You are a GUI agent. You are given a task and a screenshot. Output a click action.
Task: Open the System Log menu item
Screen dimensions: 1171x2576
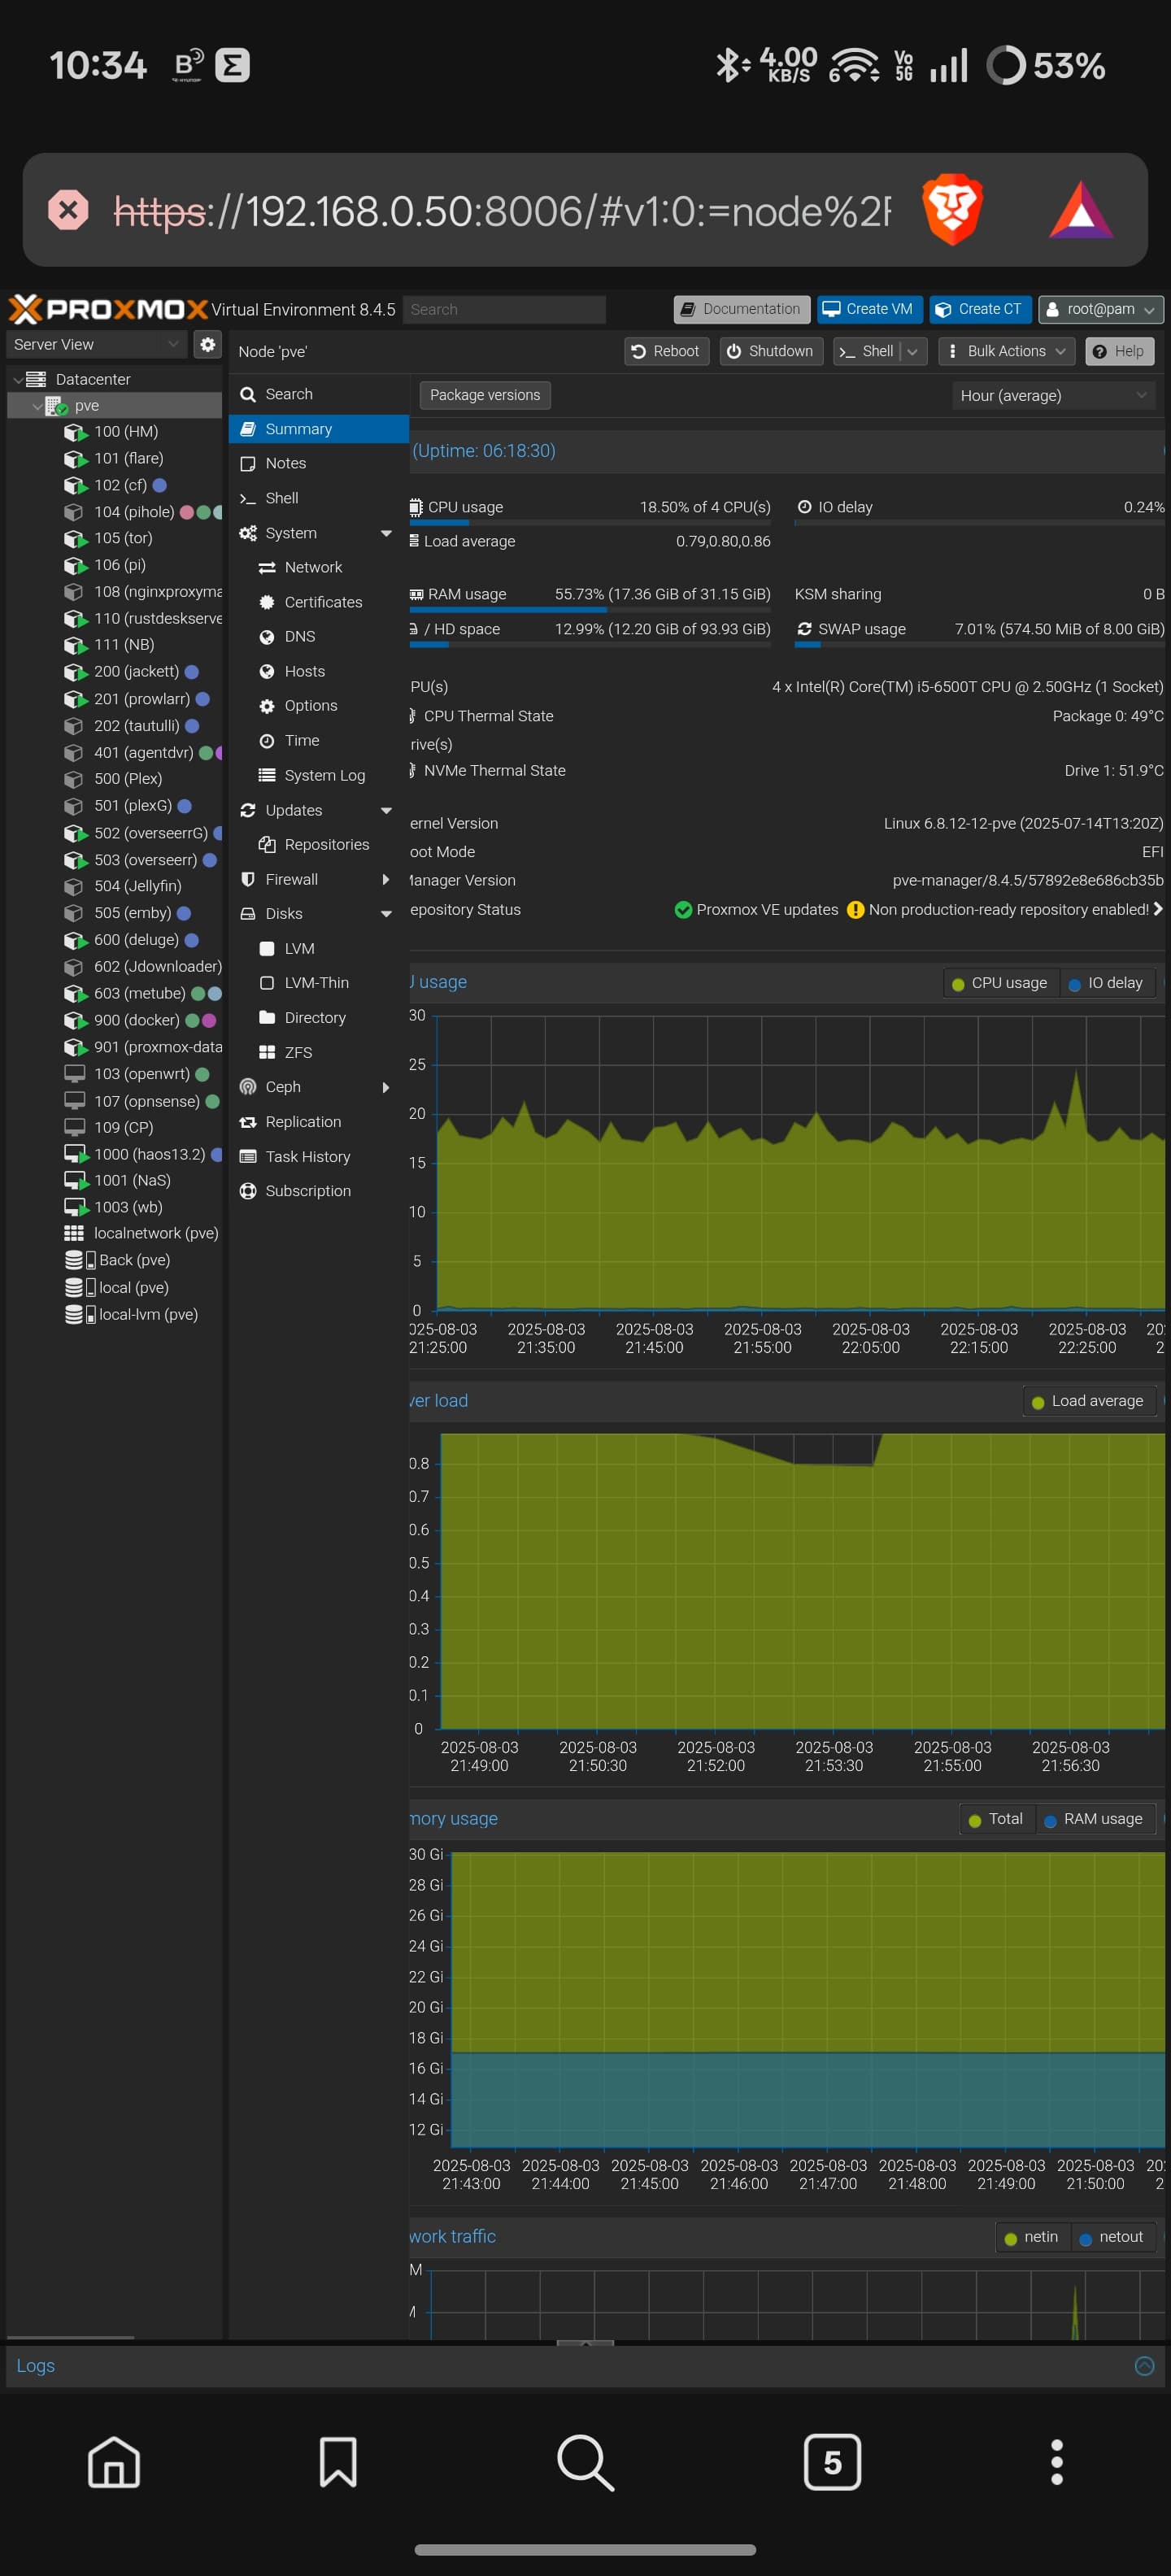[x=319, y=775]
